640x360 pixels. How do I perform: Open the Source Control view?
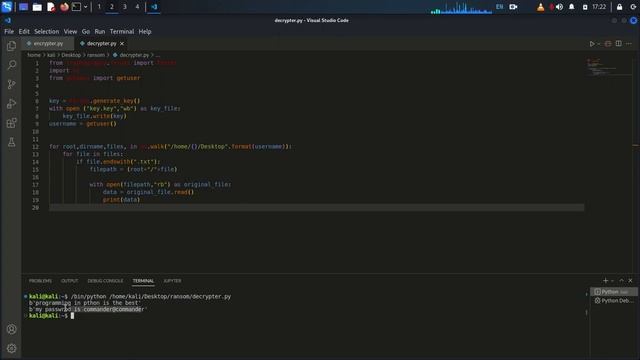(x=11, y=84)
